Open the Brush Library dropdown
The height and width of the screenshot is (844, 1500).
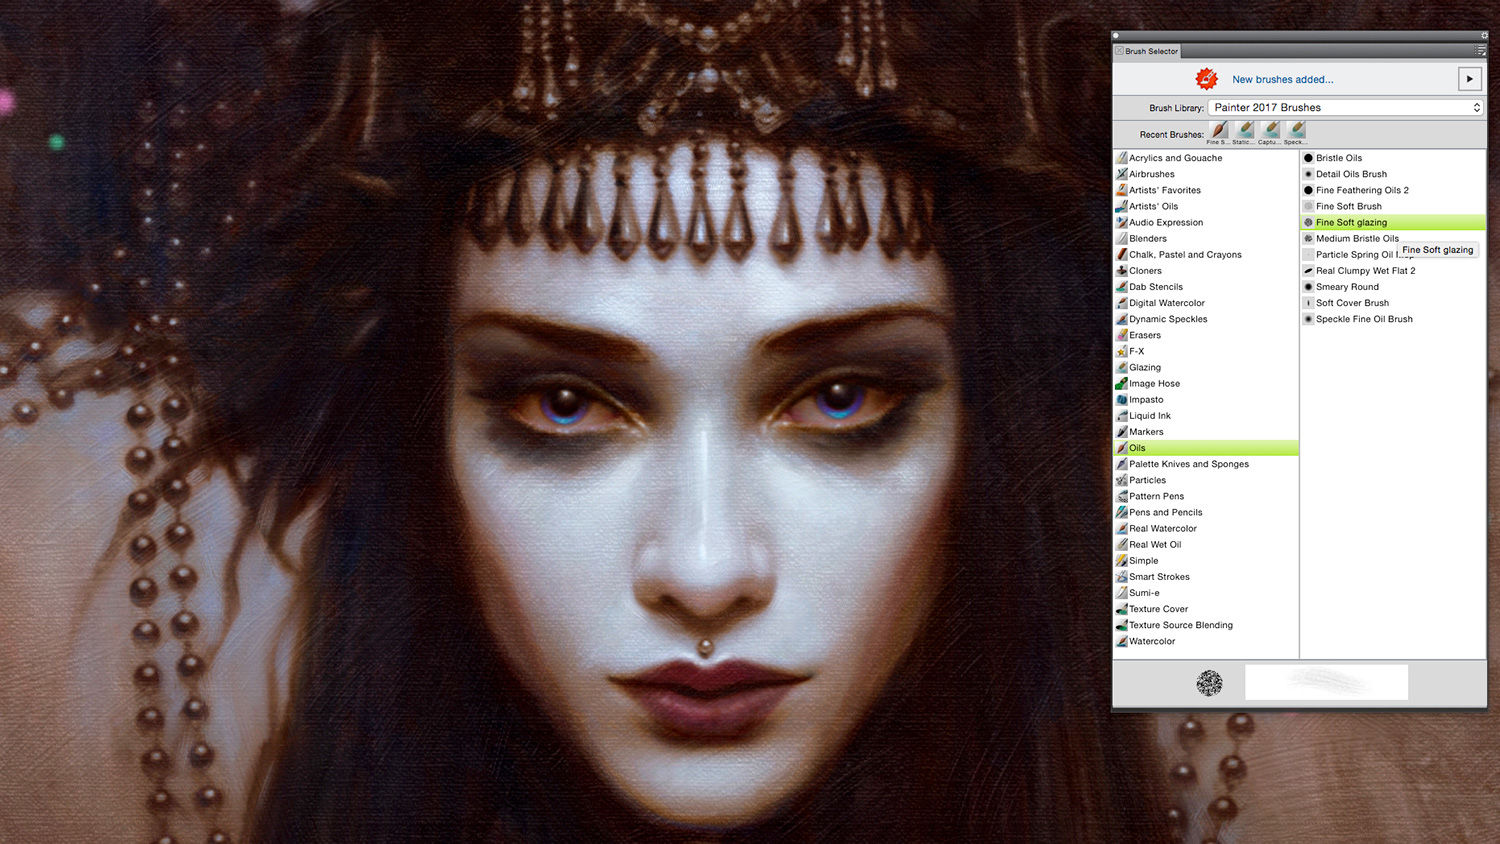[x=1345, y=107]
